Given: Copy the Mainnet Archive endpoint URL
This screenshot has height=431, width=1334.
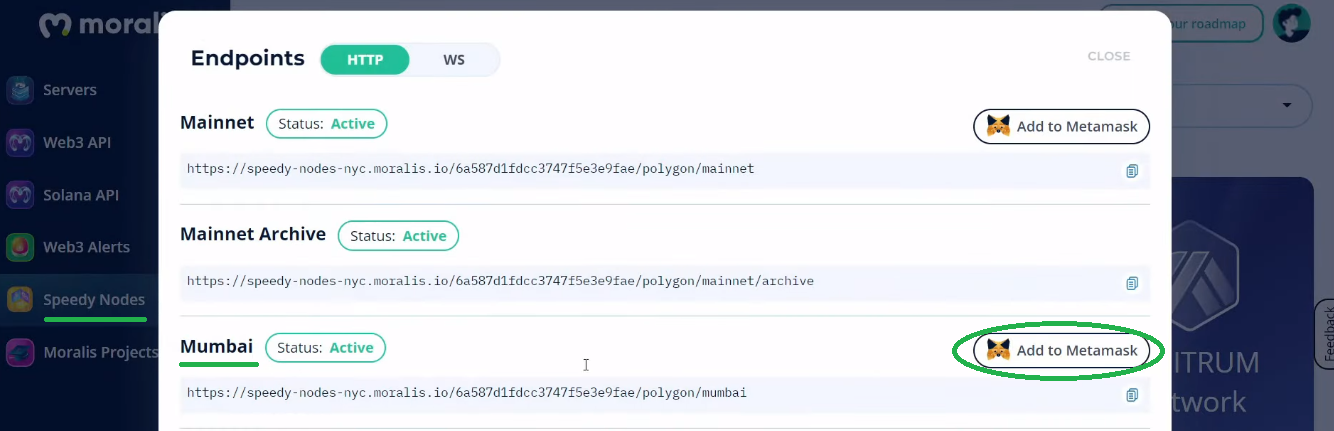Looking at the screenshot, I should [x=1132, y=283].
